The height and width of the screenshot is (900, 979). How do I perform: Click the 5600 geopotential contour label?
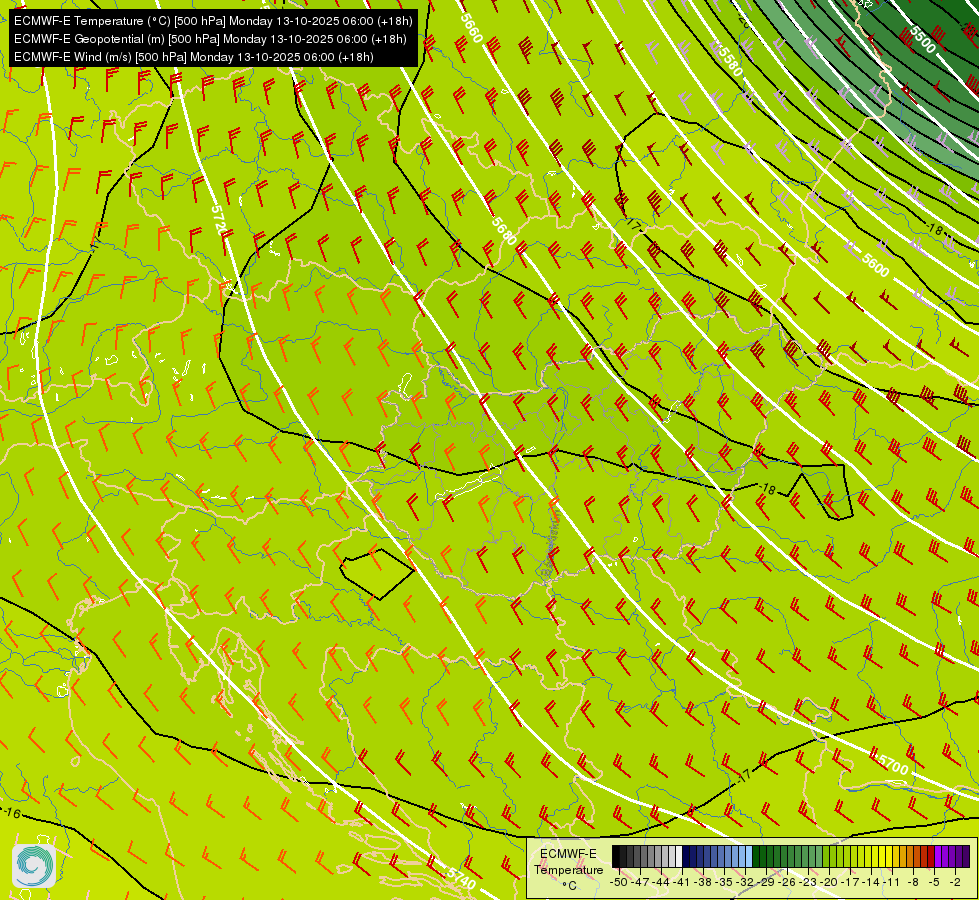tap(875, 264)
